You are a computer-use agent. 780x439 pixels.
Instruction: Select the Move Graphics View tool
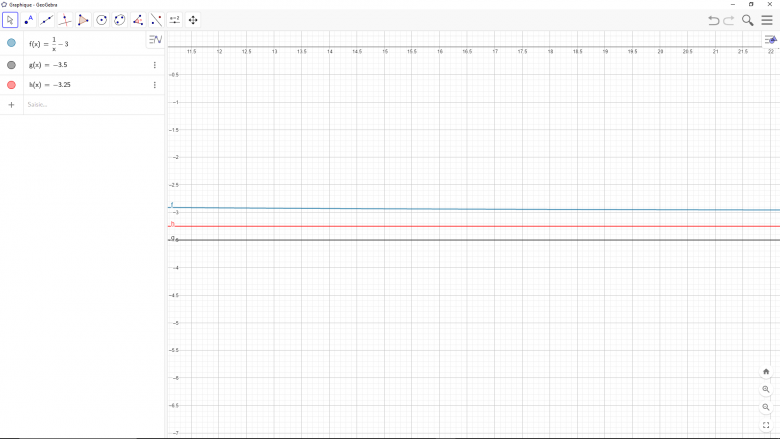193,20
